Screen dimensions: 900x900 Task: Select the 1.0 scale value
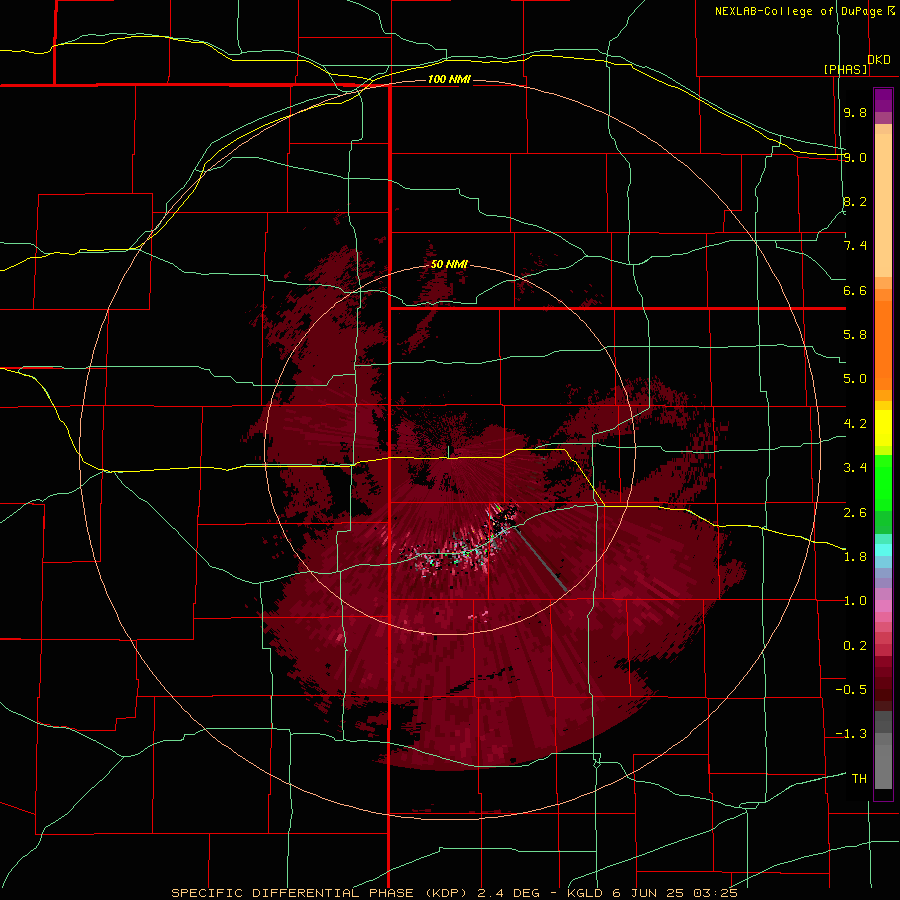coord(855,601)
